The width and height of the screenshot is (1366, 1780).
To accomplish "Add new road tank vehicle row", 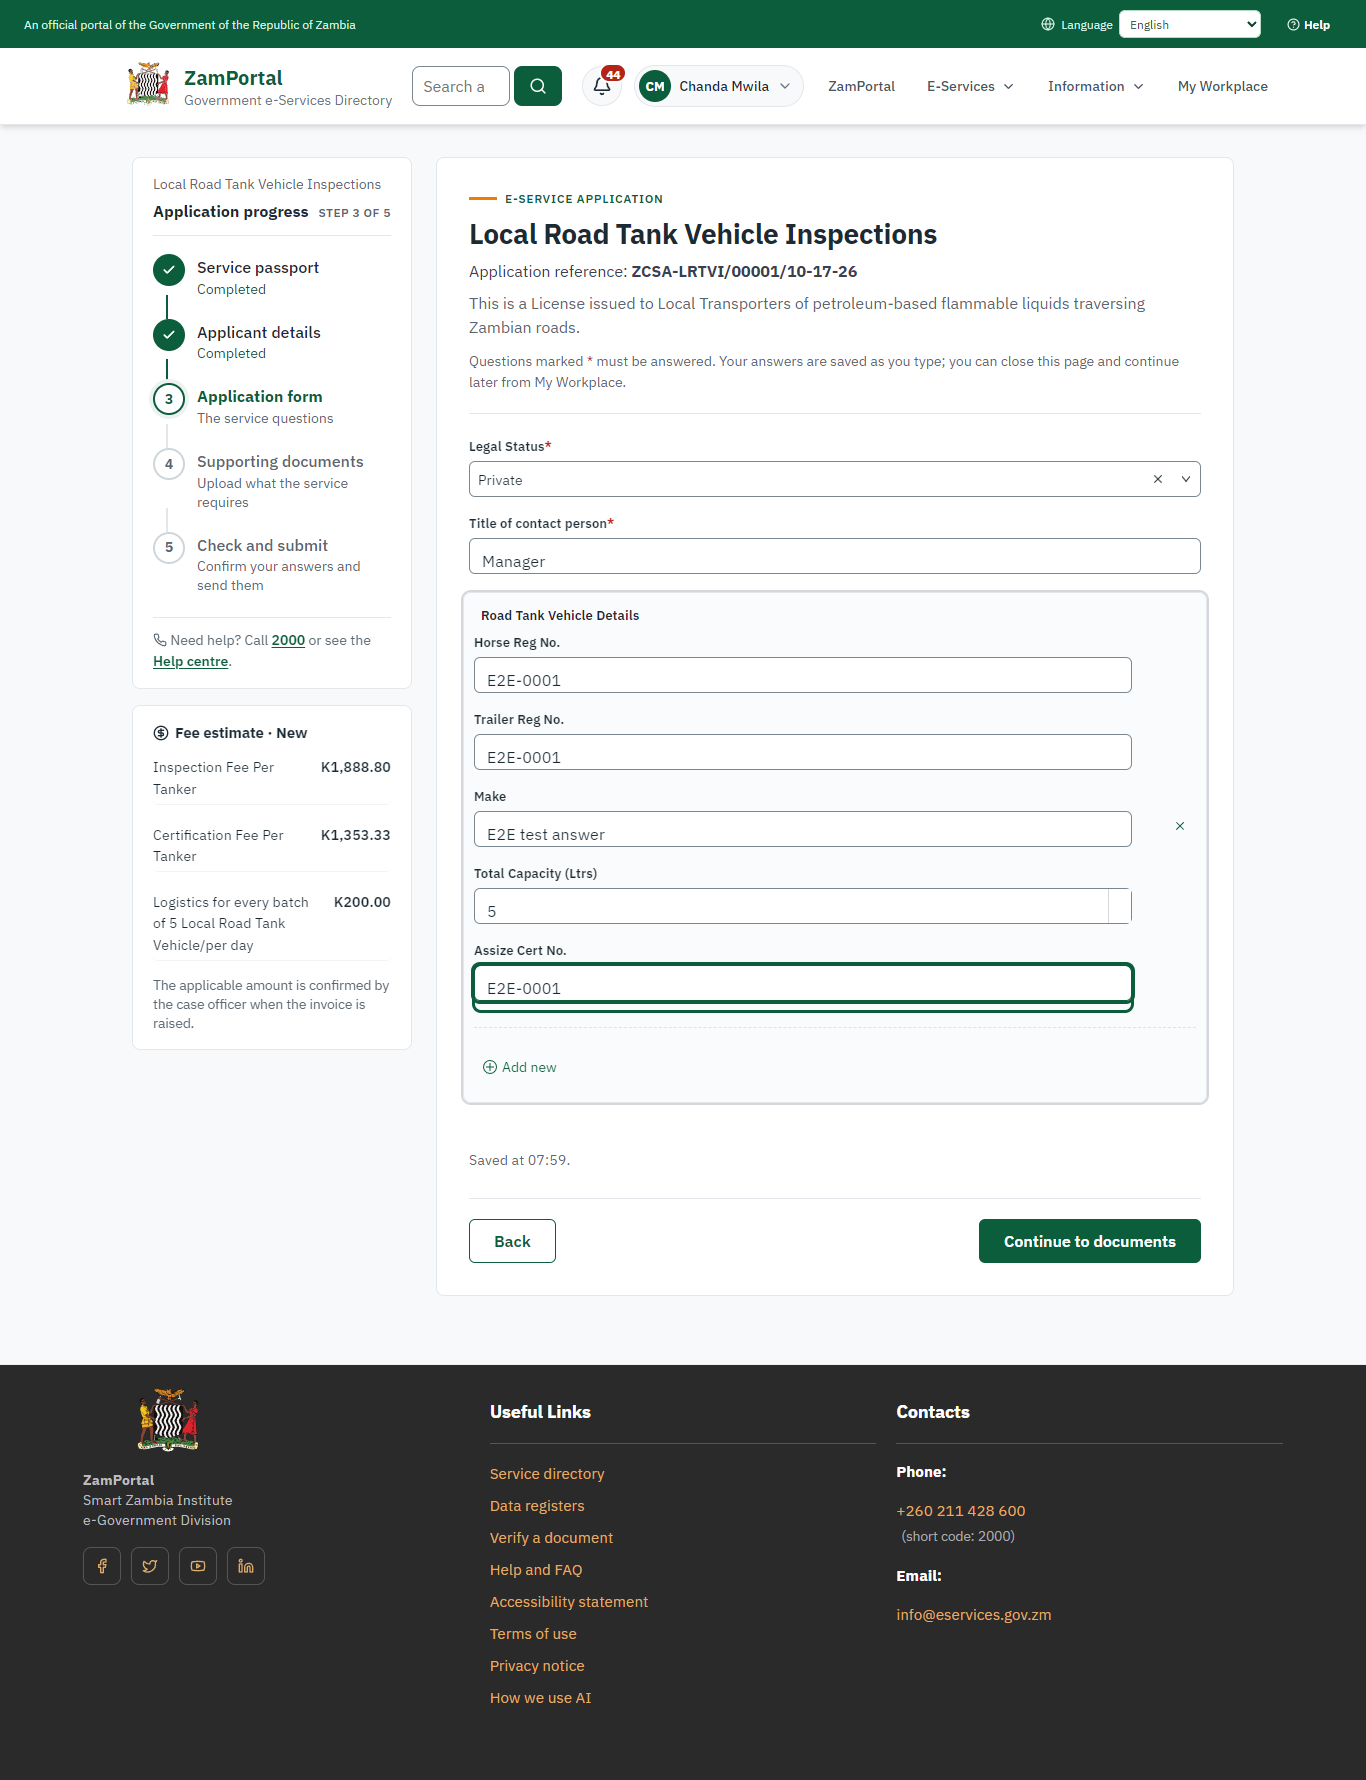I will pos(520,1068).
